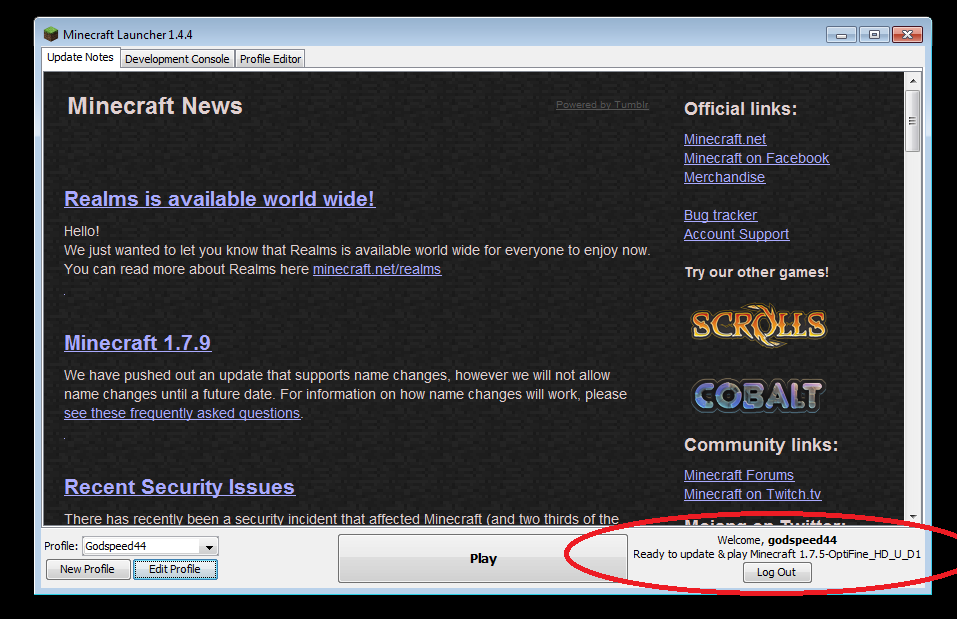Screen dimensions: 957x619
Task: Click the 'Try our other games!' text
Action: click(x=756, y=272)
